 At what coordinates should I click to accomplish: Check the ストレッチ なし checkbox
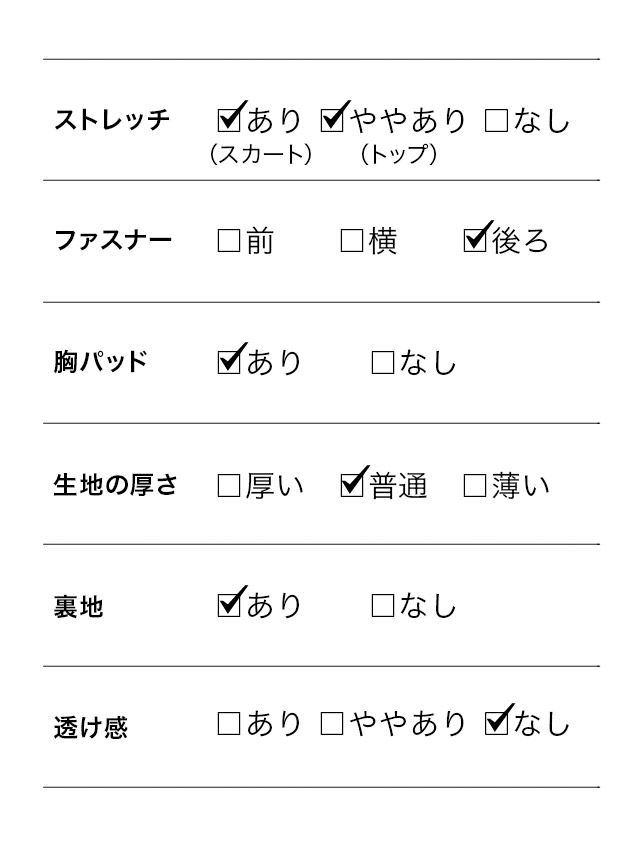point(496,121)
